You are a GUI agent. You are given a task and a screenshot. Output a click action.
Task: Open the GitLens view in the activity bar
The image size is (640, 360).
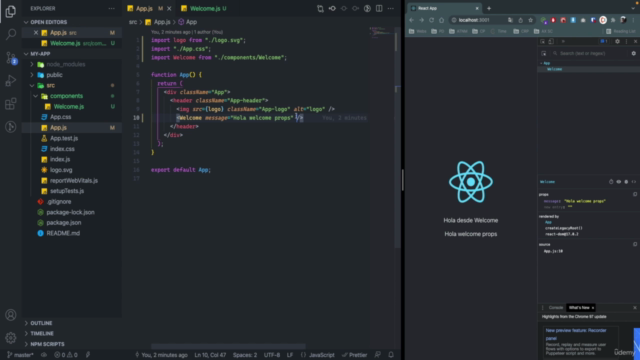pos(11,127)
